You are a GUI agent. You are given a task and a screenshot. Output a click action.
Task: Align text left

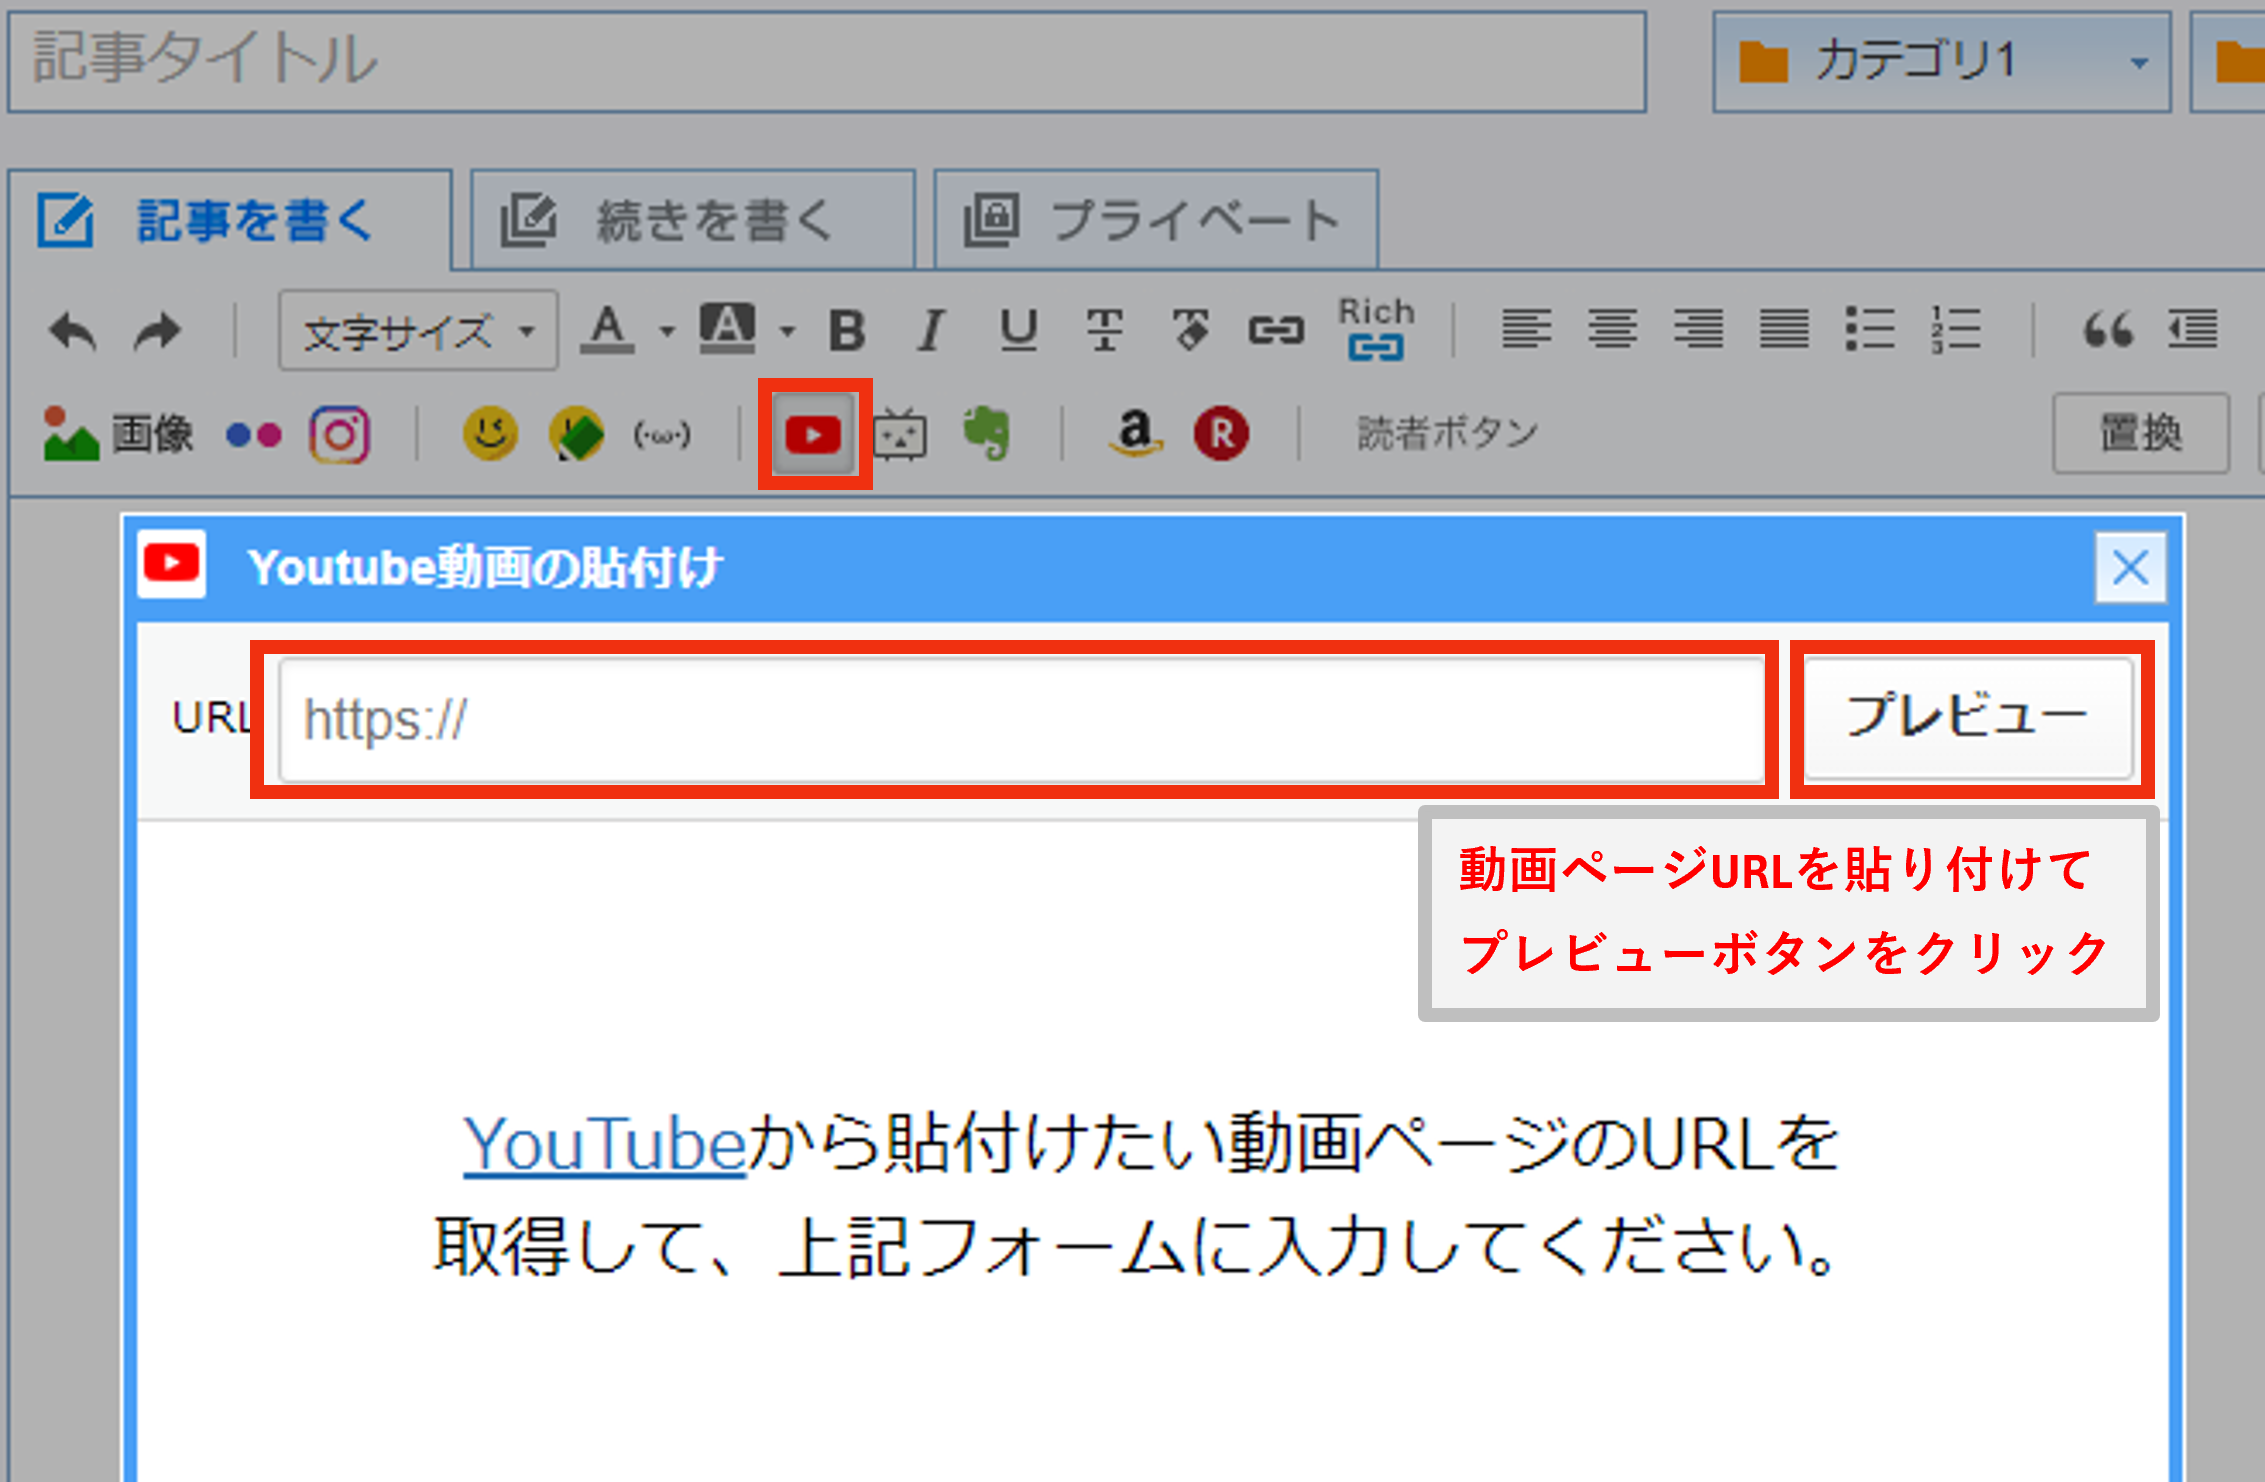[x=1526, y=329]
